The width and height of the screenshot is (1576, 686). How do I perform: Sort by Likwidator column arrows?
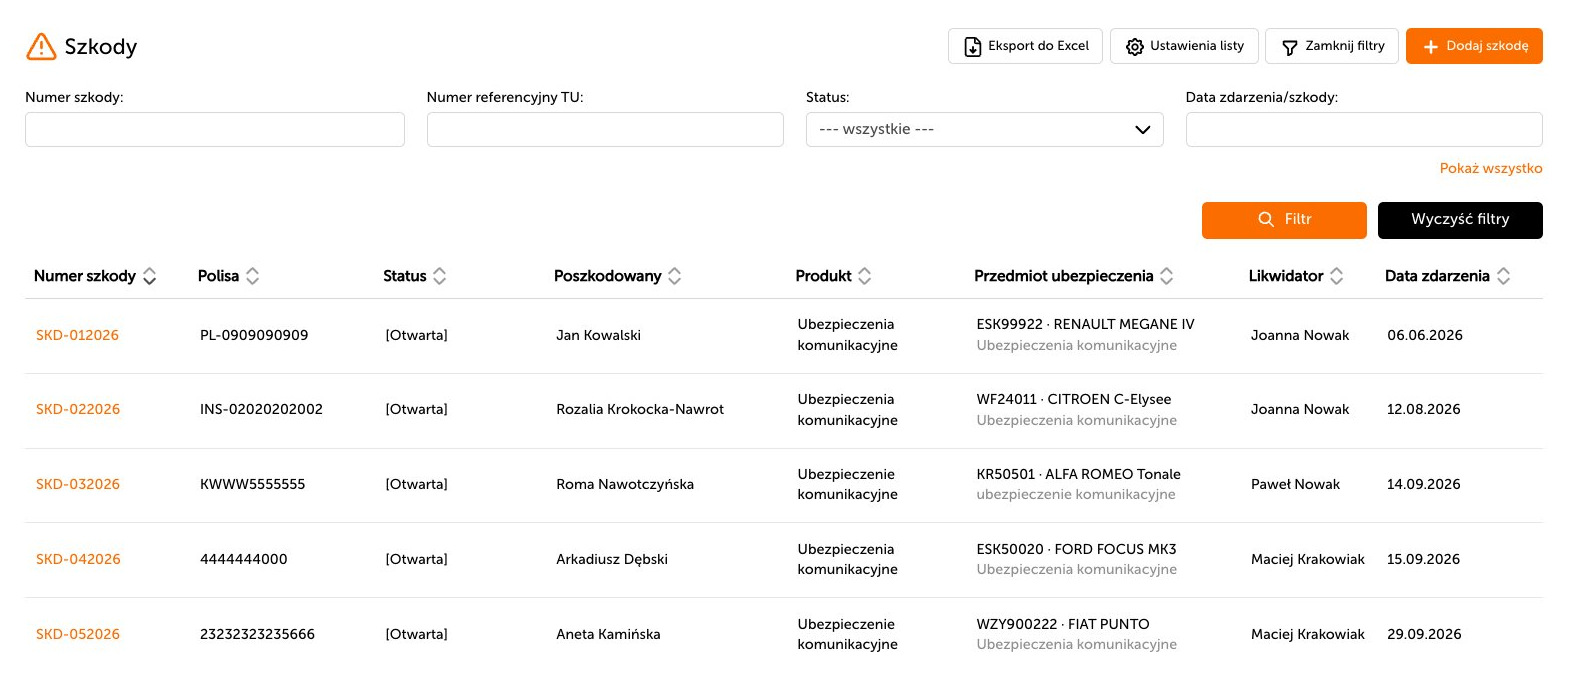tap(1337, 276)
